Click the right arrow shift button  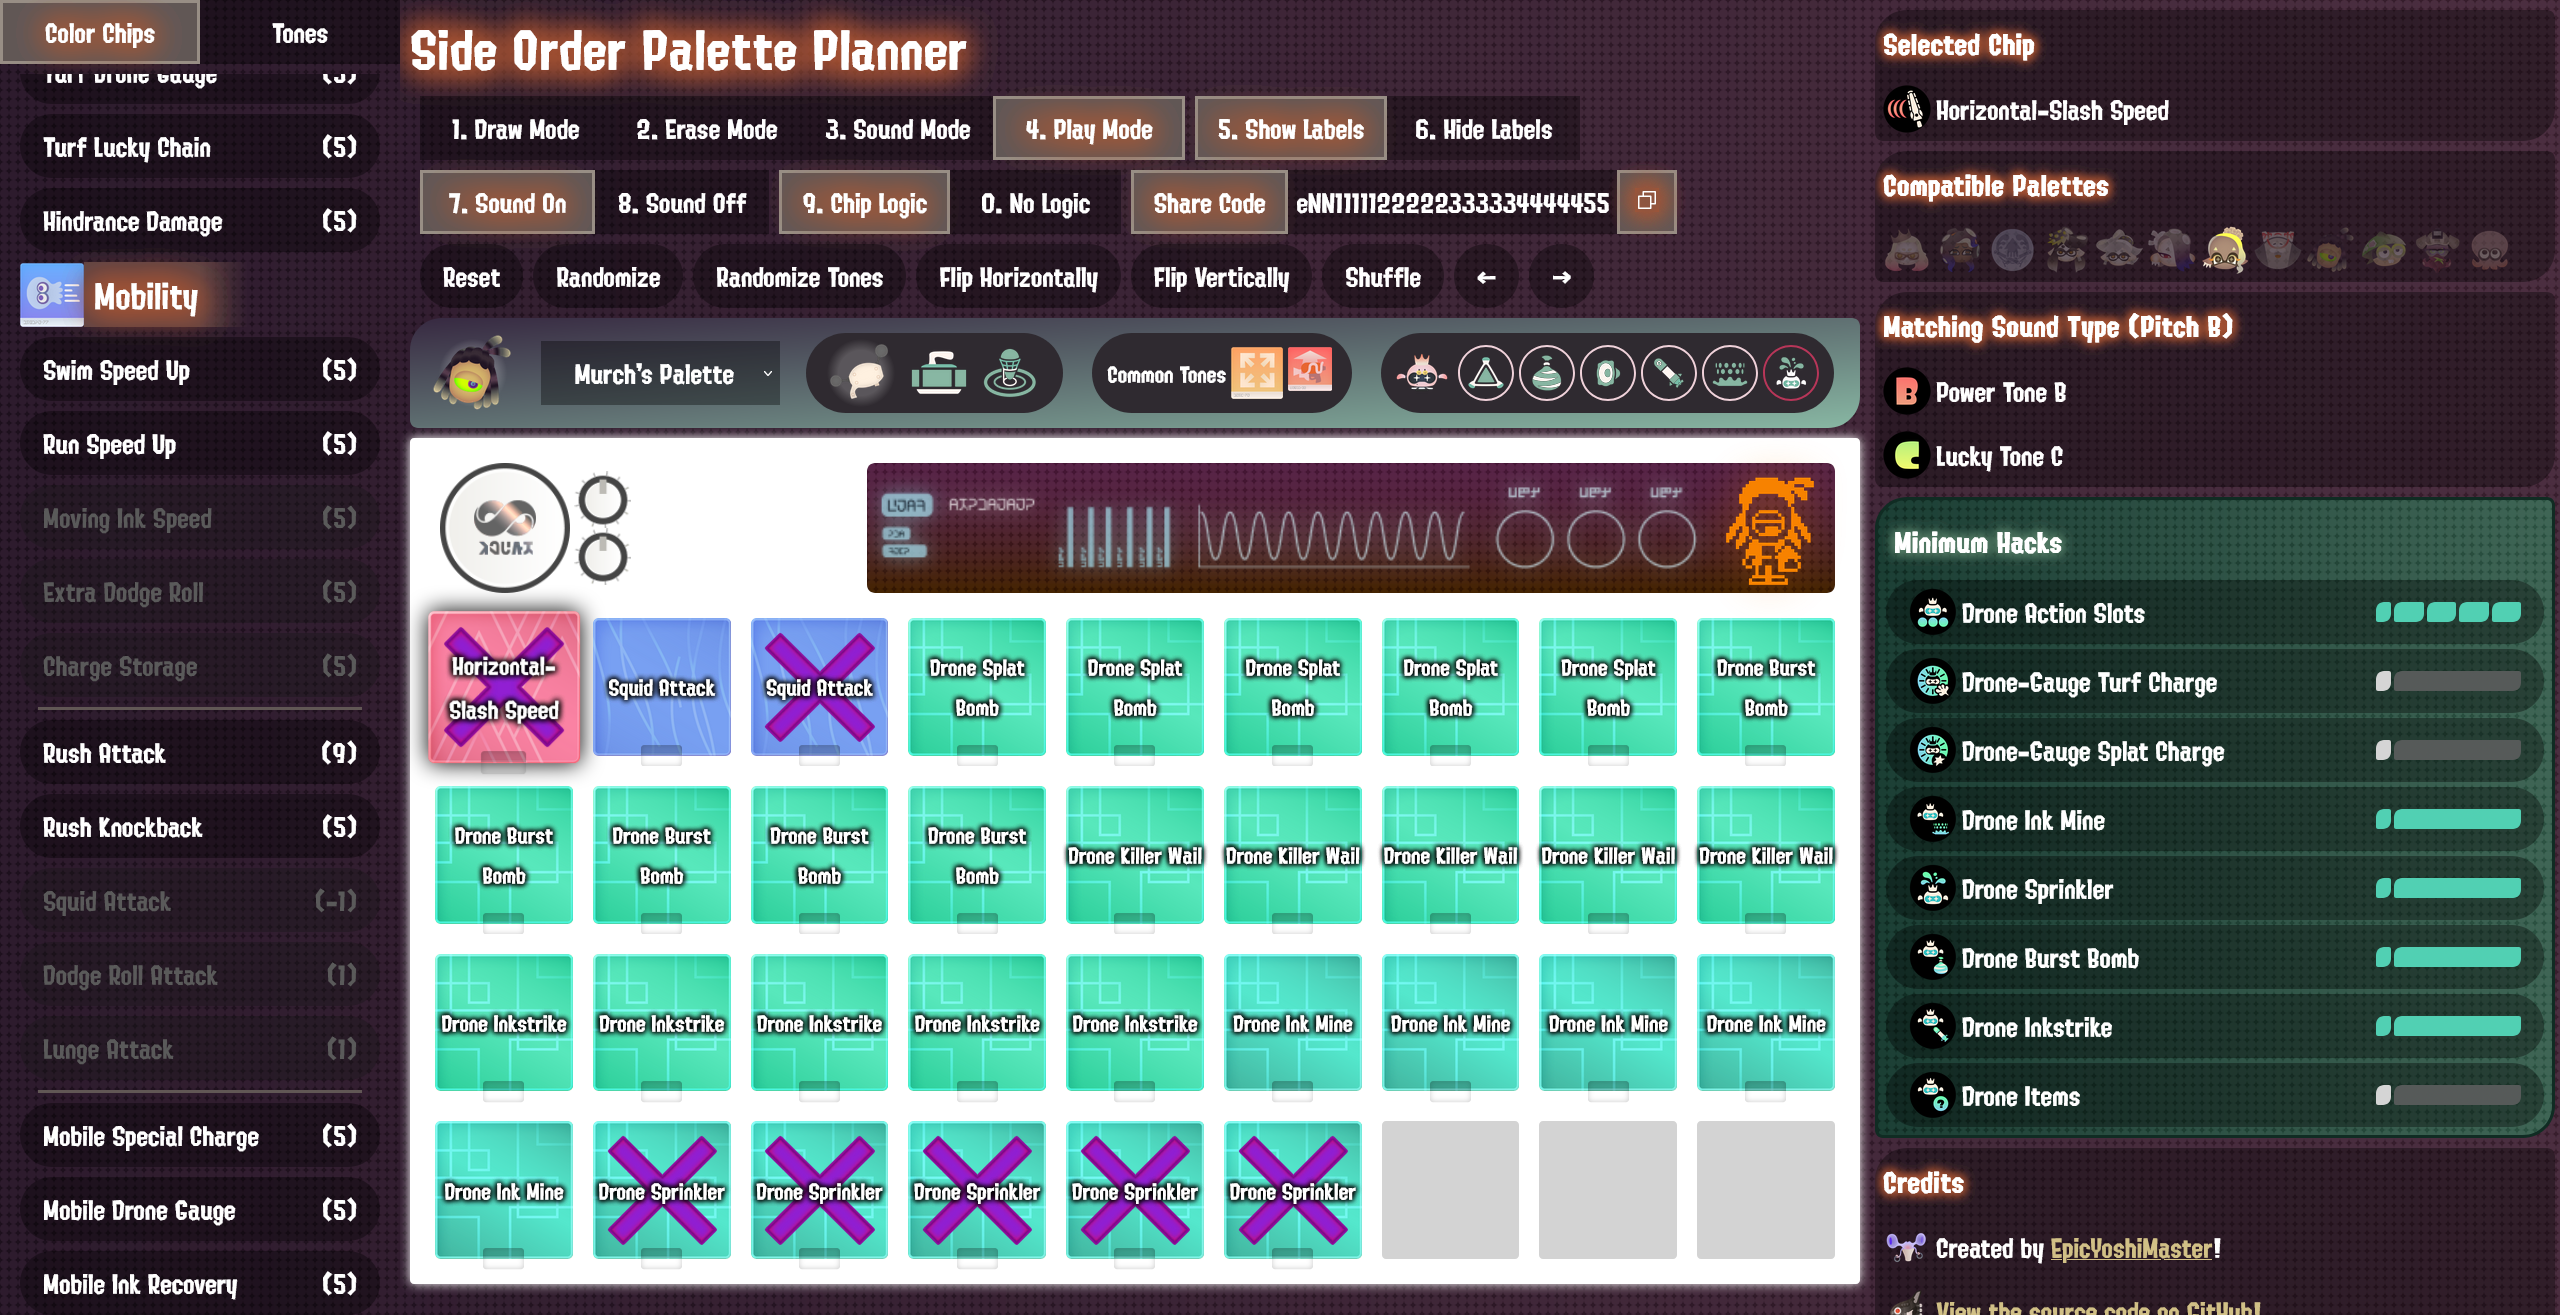(x=1562, y=277)
